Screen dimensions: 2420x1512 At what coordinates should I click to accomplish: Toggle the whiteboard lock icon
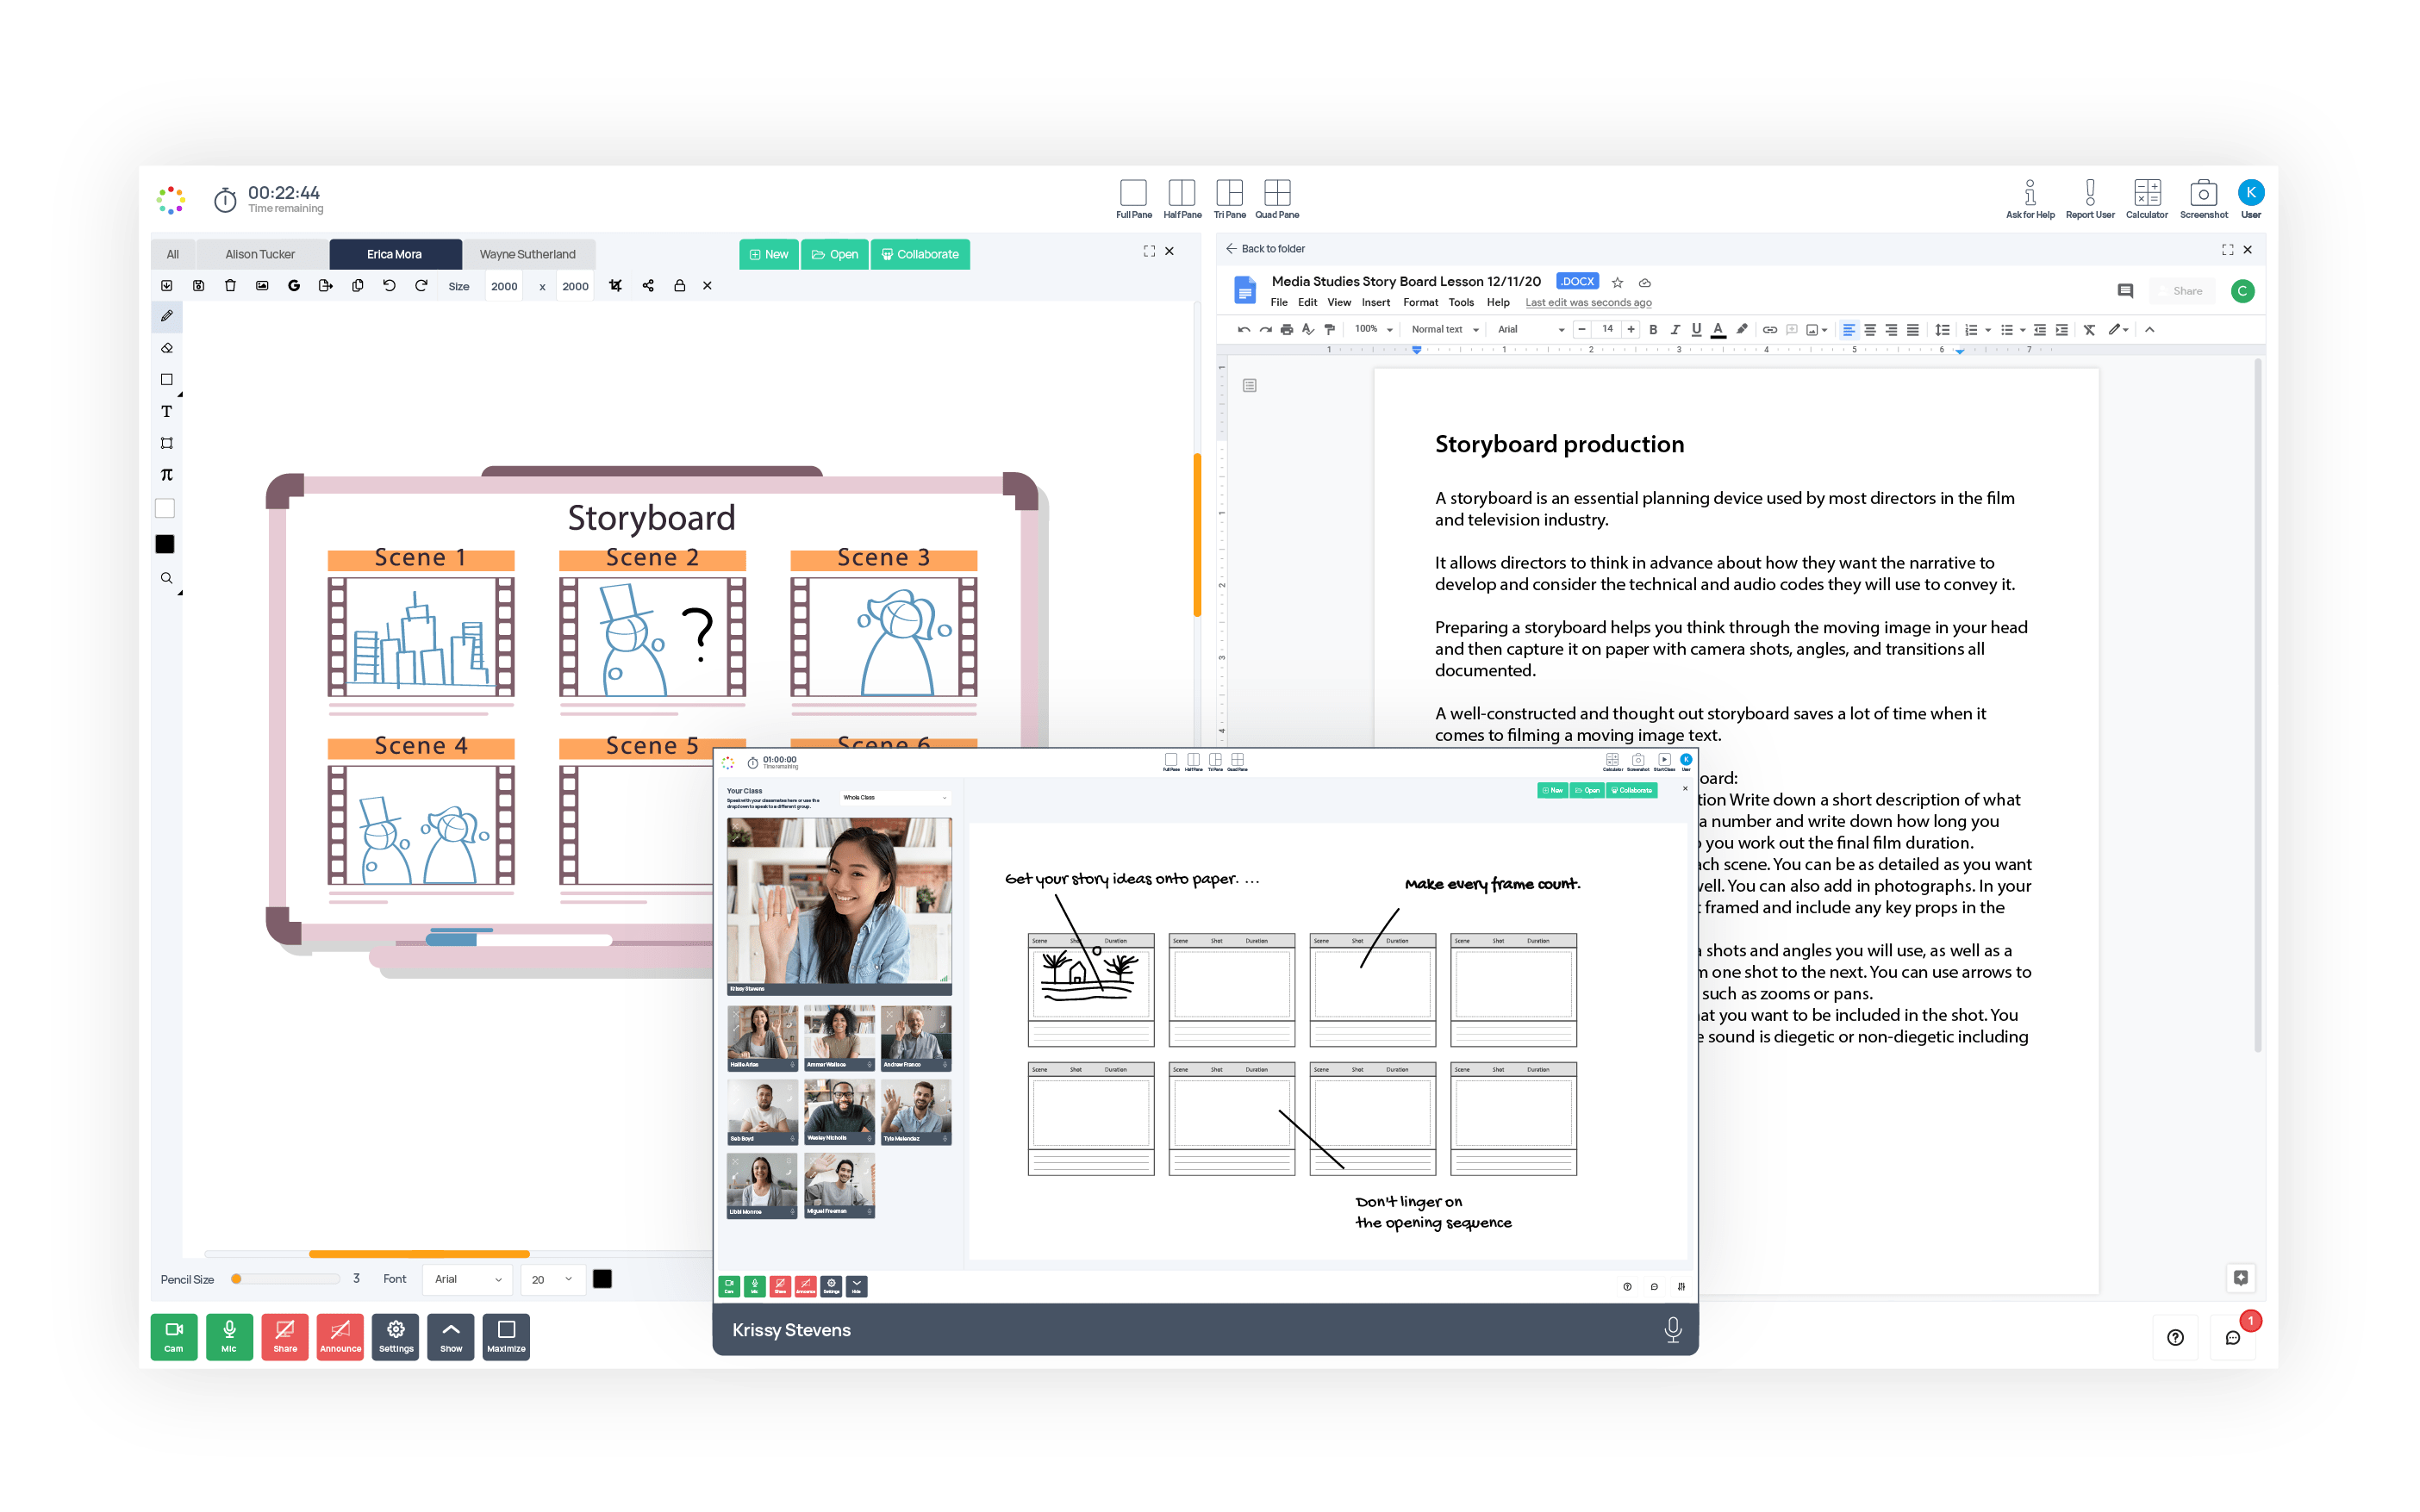(x=680, y=286)
